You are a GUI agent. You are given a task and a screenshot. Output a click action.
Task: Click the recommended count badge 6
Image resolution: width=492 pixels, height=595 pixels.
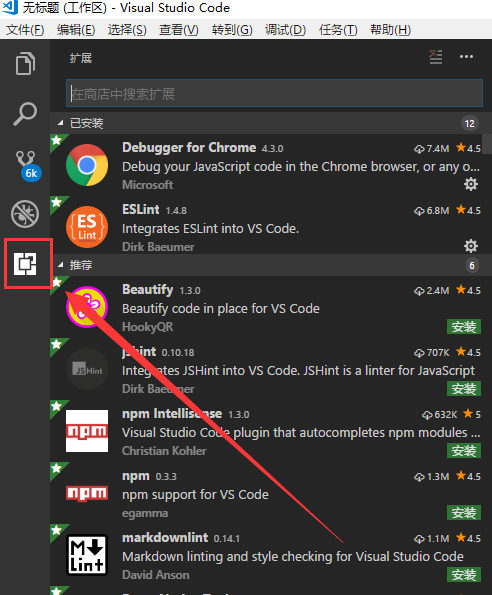tap(472, 265)
